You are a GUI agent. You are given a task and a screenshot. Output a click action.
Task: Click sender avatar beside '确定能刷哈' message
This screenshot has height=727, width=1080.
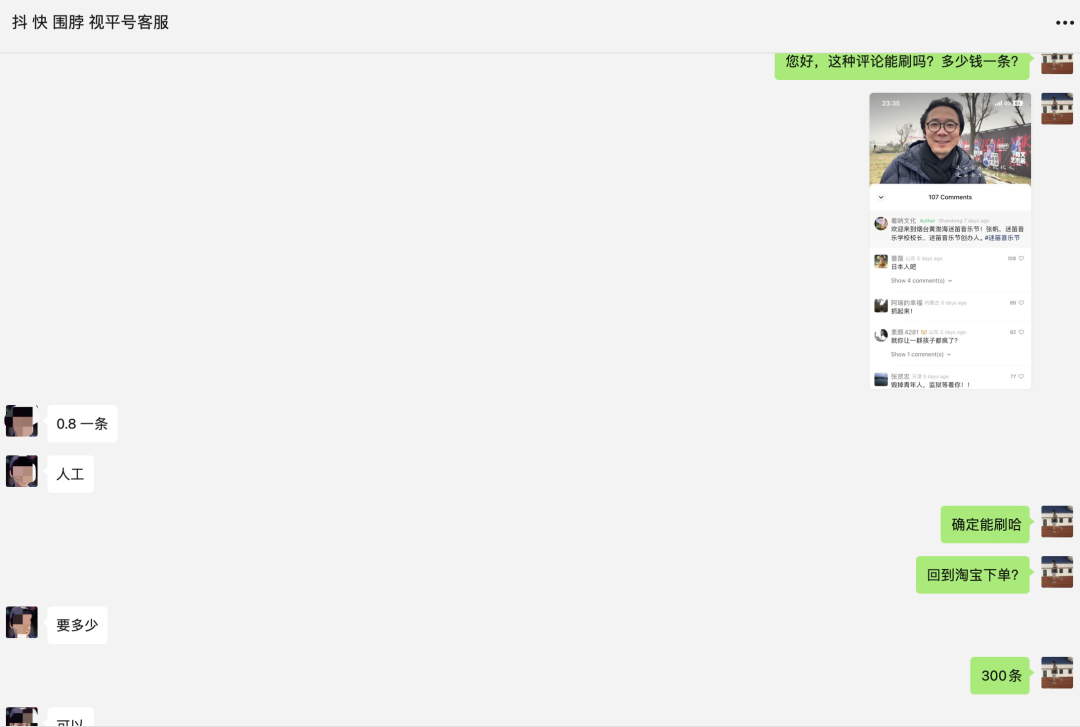point(1057,522)
